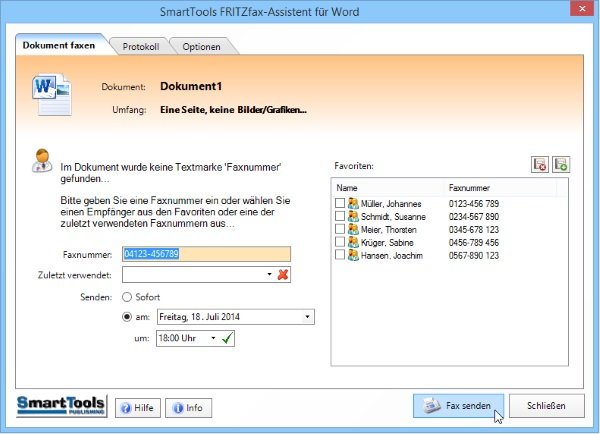This screenshot has width=600, height=434.
Task: Open Hilfe
Action: 138,408
